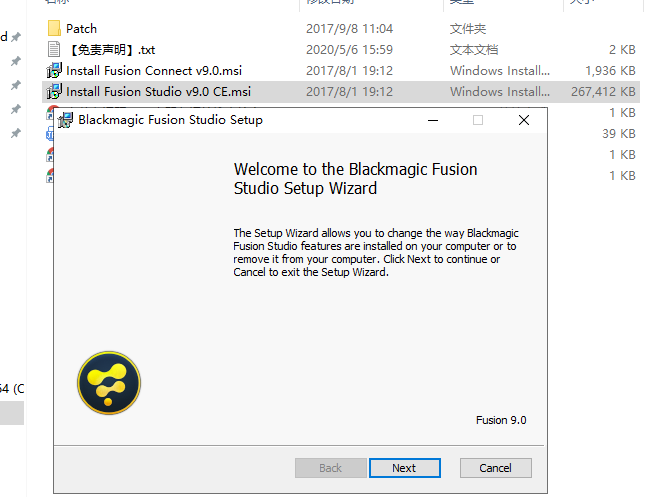Click the setup title bar installer icon
The width and height of the screenshot is (668, 497).
(x=65, y=120)
